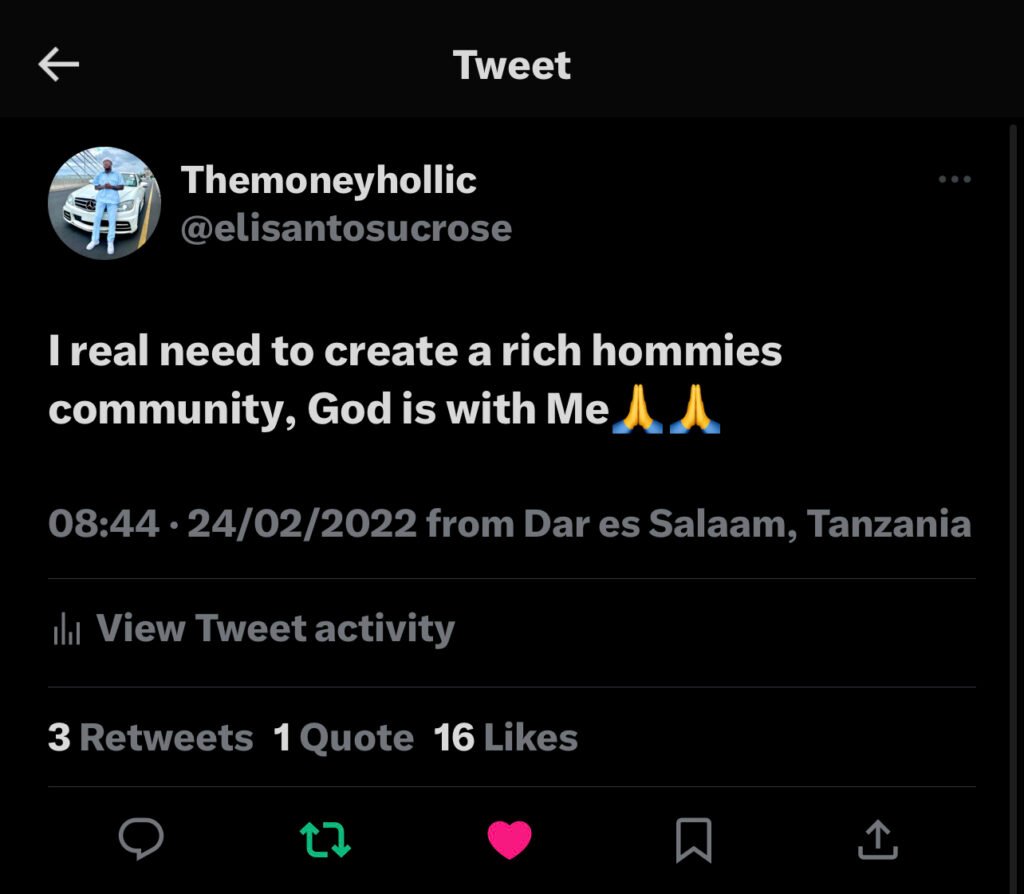
Task: Open View Tweet activity
Action: point(275,629)
